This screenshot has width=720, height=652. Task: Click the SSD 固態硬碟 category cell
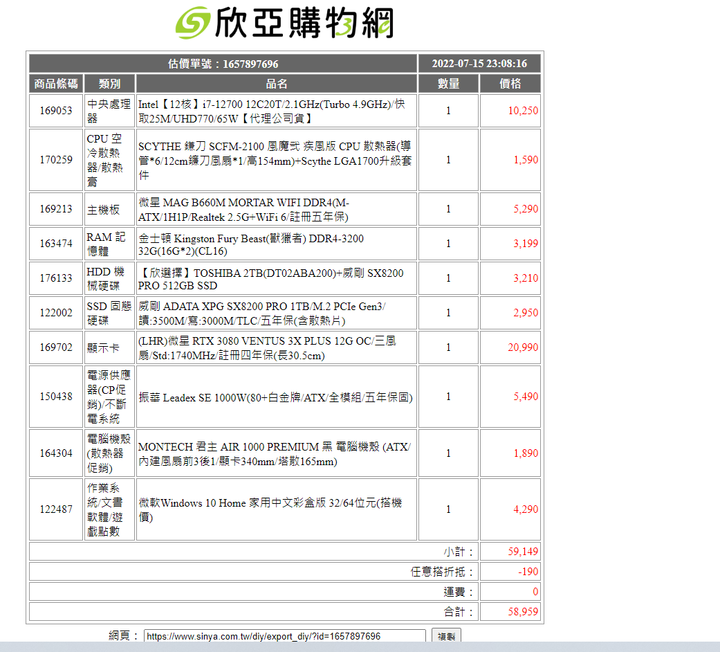(x=109, y=313)
